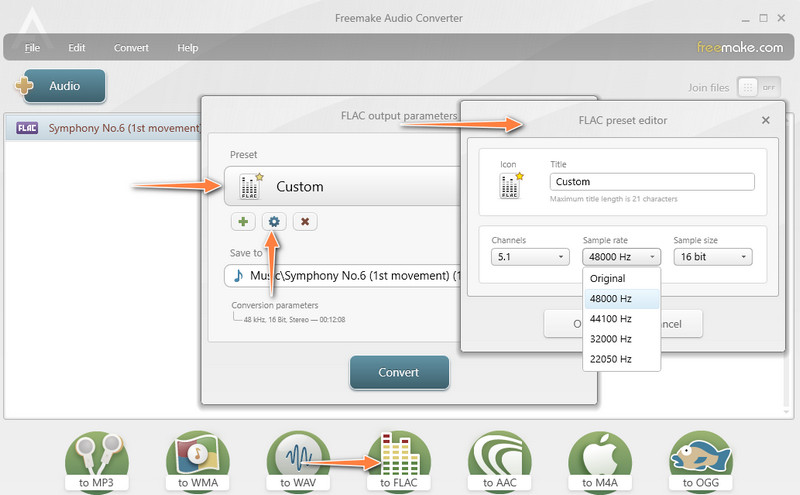
Task: Click the Save to path field
Action: pos(343,276)
